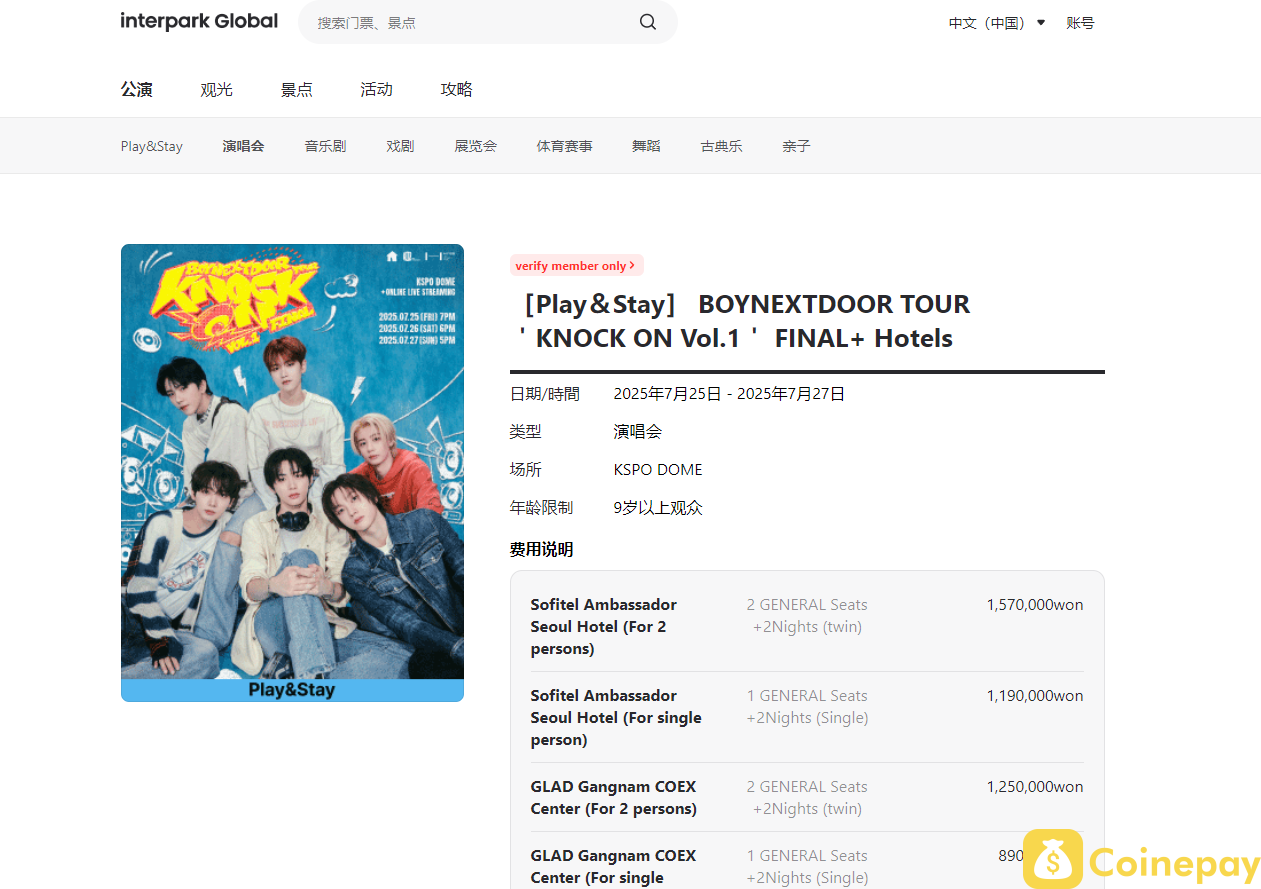Open the 账号 account link
Image resolution: width=1261 pixels, height=889 pixels.
(1080, 23)
